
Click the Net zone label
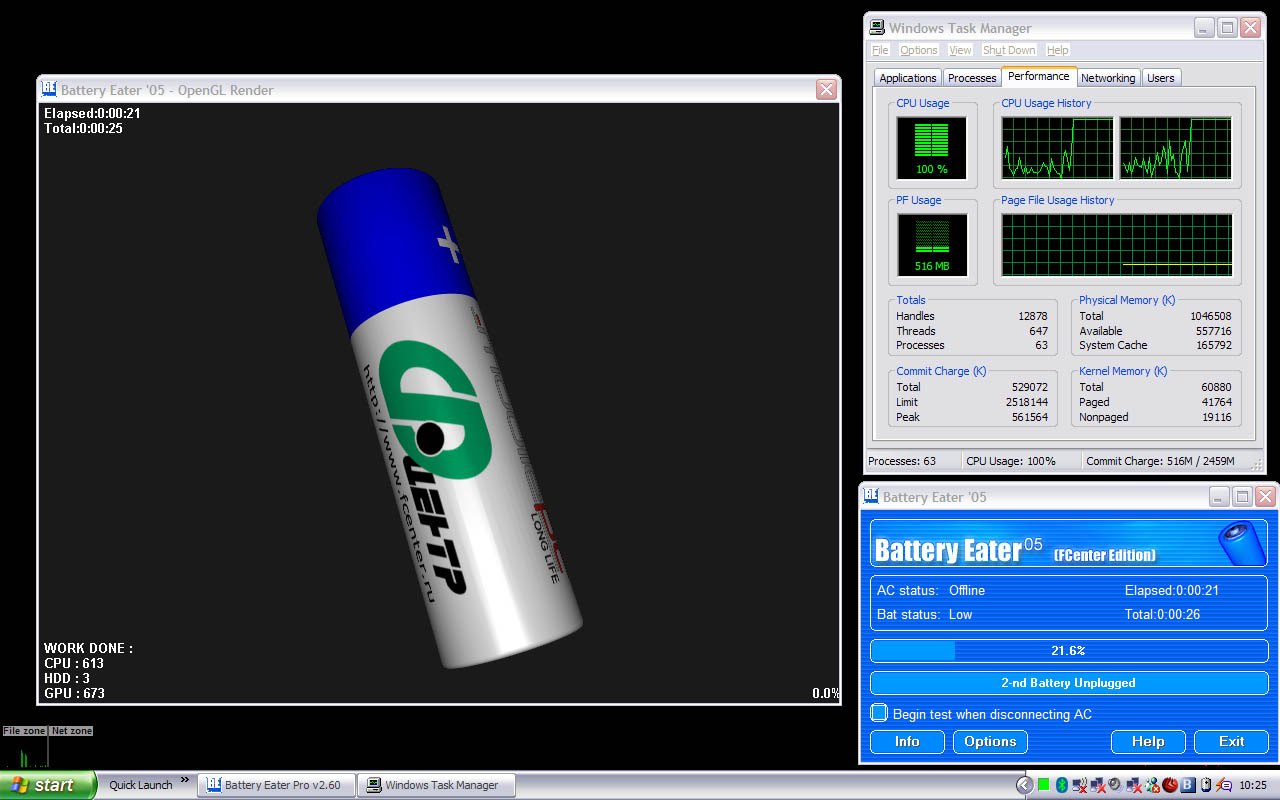72,731
